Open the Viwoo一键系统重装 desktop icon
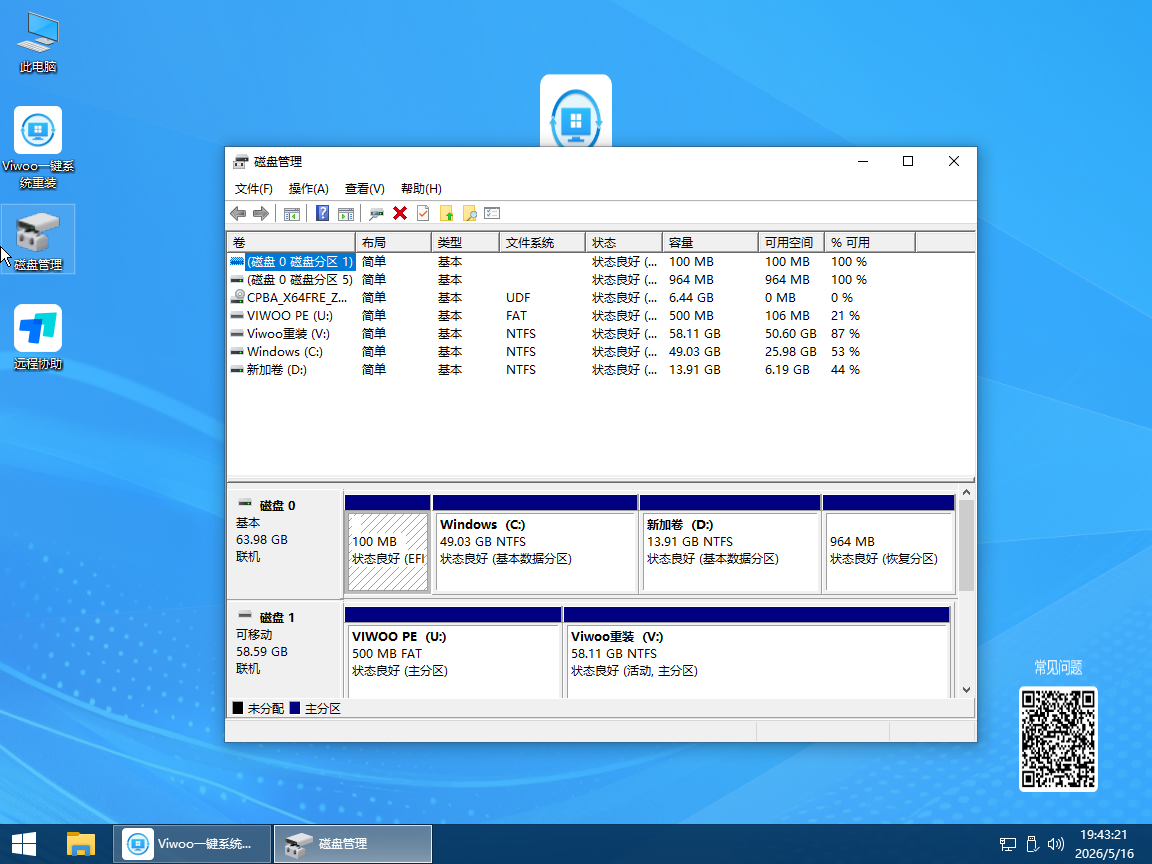The height and width of the screenshot is (864, 1152). pyautogui.click(x=38, y=147)
